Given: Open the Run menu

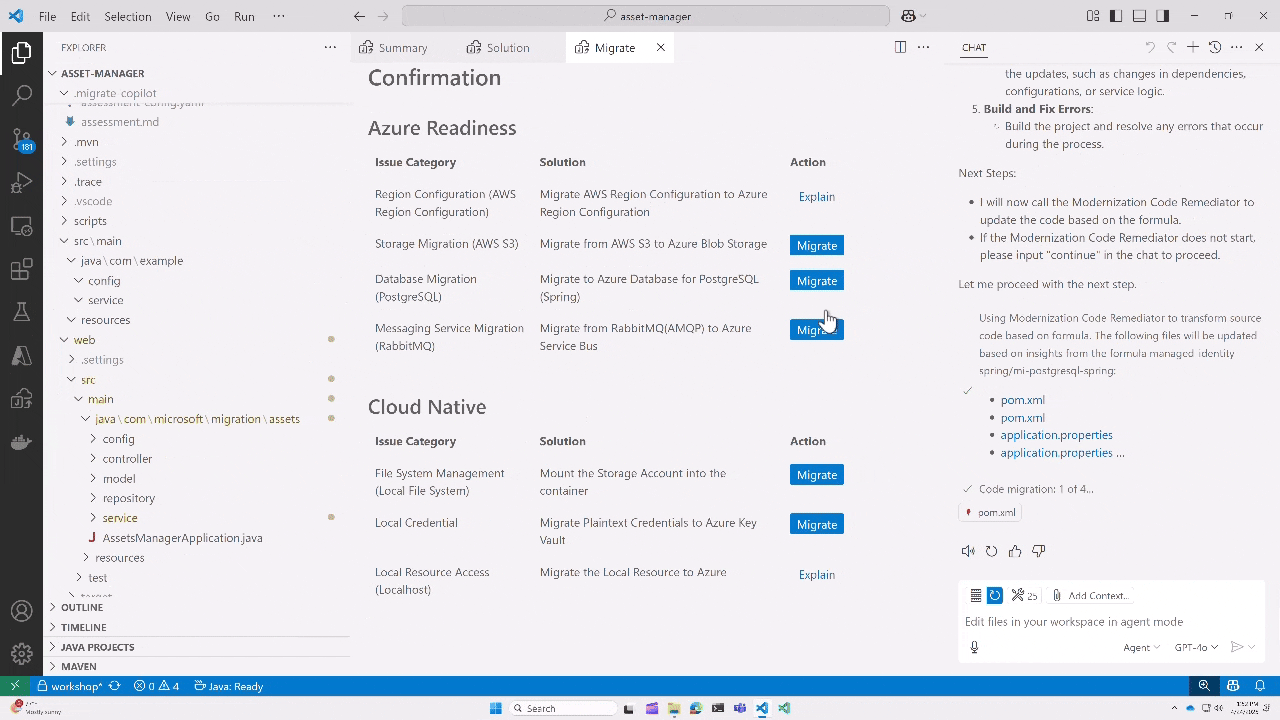Looking at the screenshot, I should [x=243, y=16].
